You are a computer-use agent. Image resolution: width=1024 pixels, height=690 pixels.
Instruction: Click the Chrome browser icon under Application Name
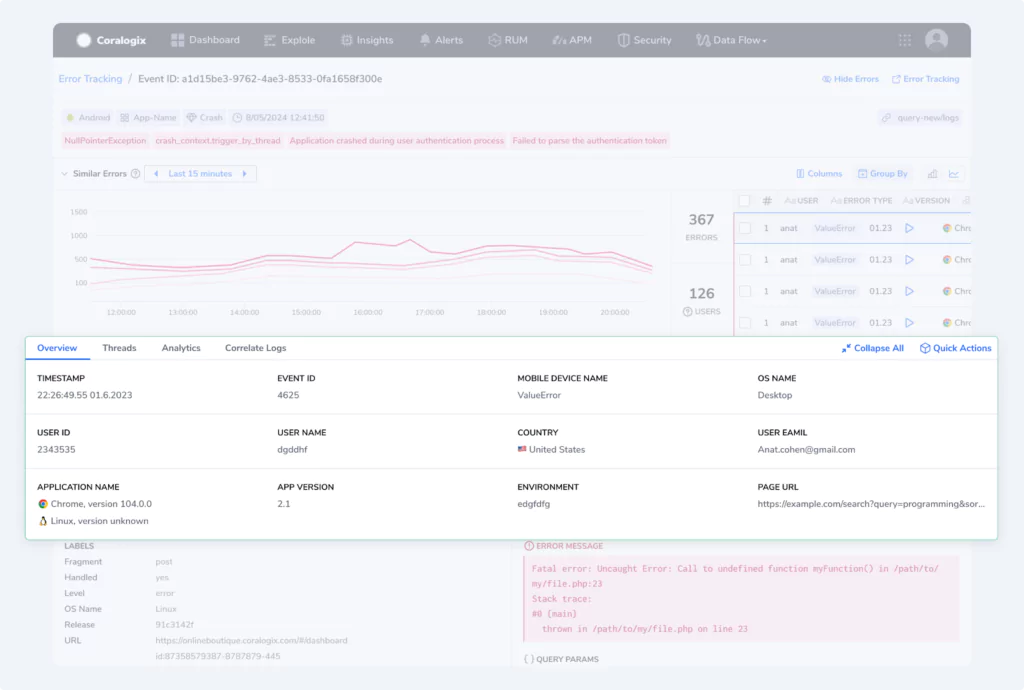43,504
